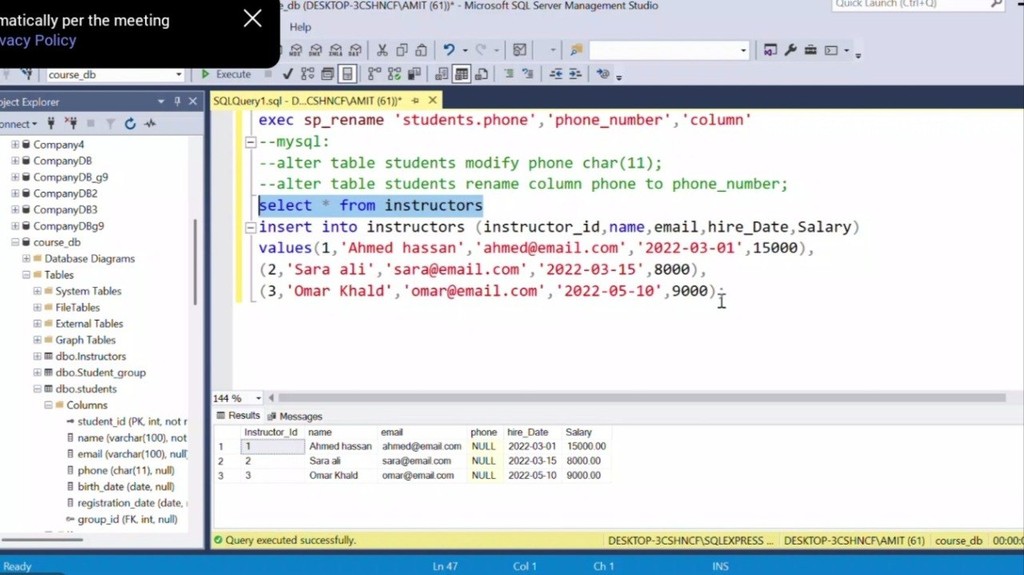Screen dimensions: 1024x575
Task: Open a new XMLA query
Action: [x=336, y=50]
